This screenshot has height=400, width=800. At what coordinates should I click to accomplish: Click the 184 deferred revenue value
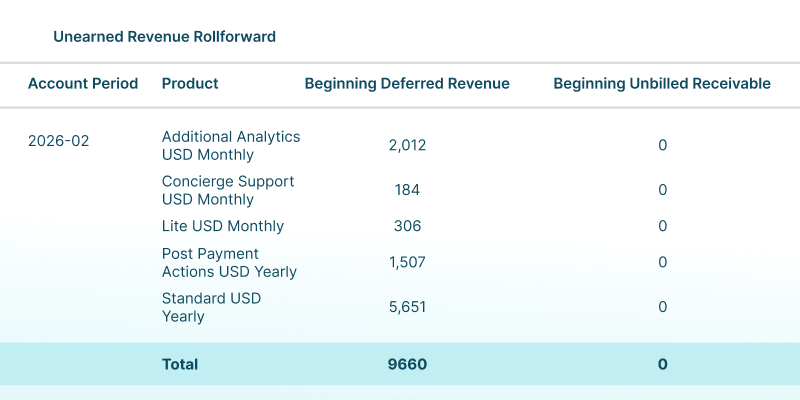[407, 190]
